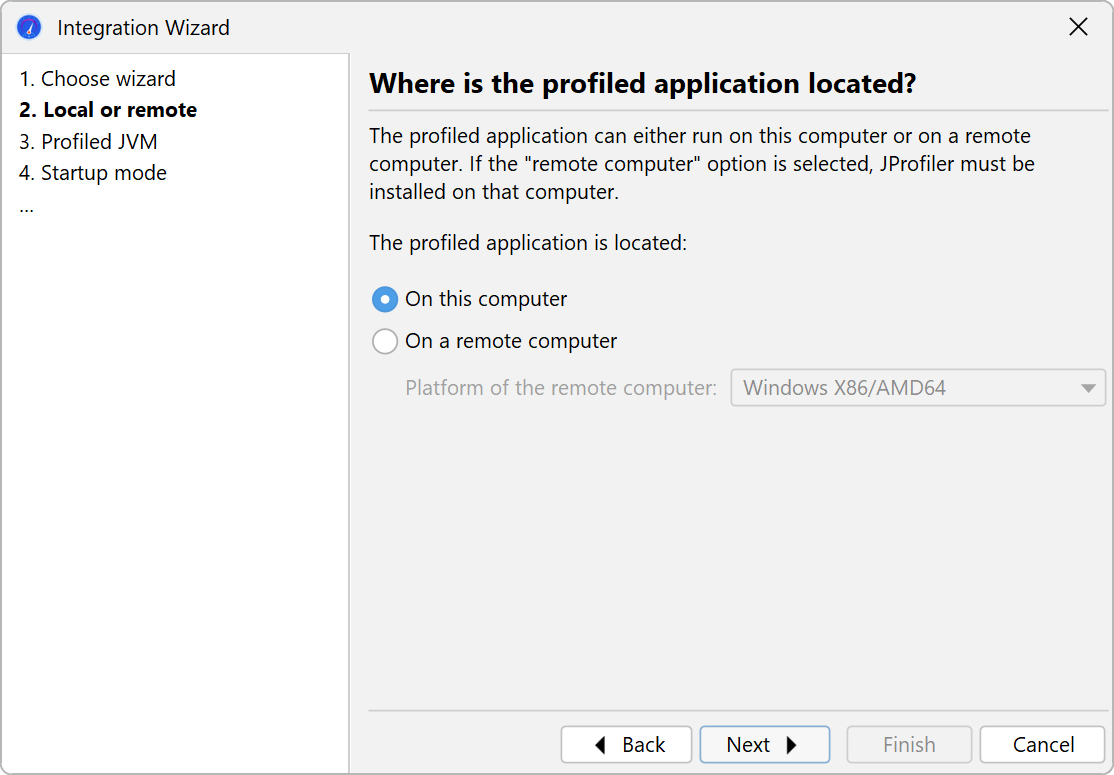This screenshot has width=1114, height=775.
Task: Choose the "On a remote computer" option
Action: point(385,342)
